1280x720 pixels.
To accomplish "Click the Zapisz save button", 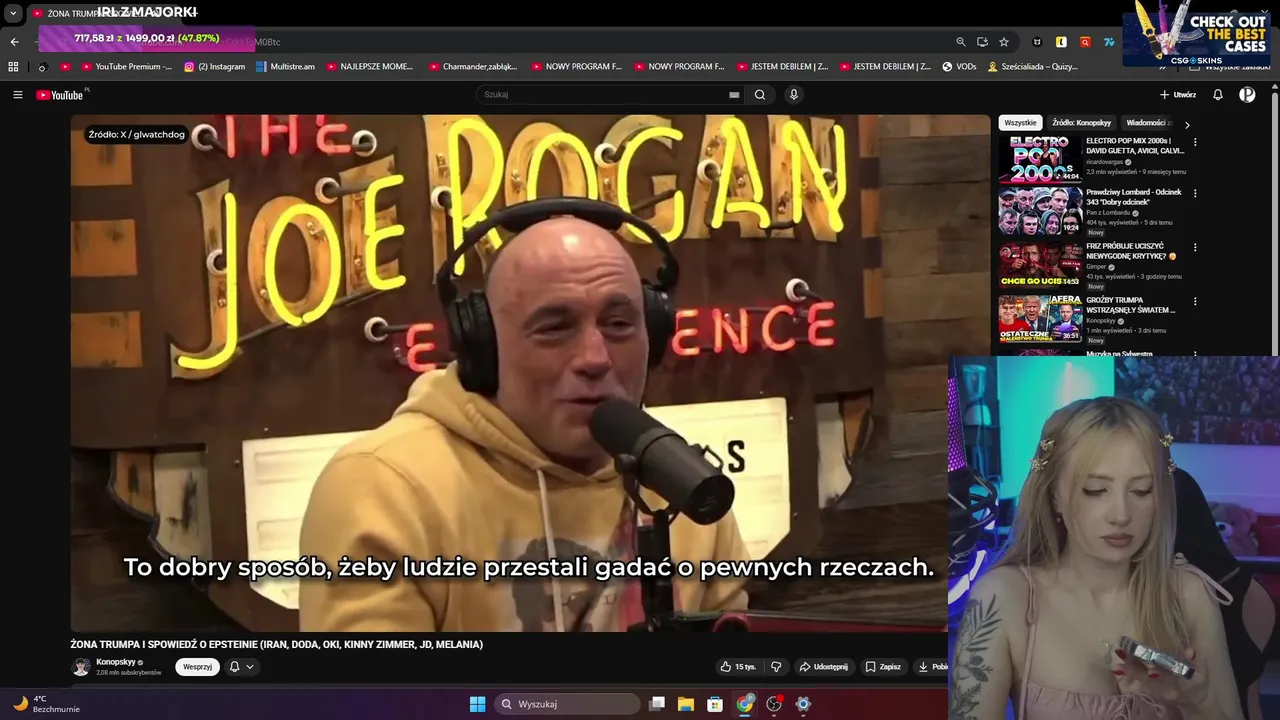I will click(883, 667).
